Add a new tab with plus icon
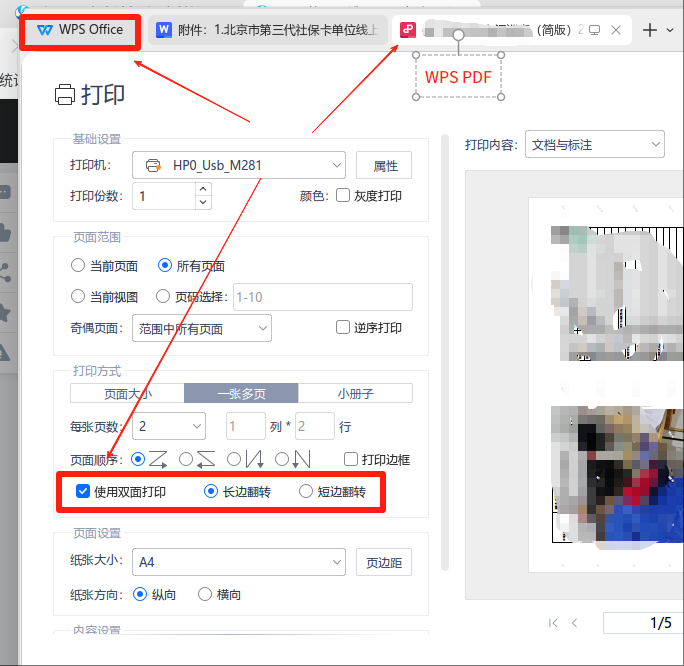Viewport: 684px width, 666px height. [650, 30]
